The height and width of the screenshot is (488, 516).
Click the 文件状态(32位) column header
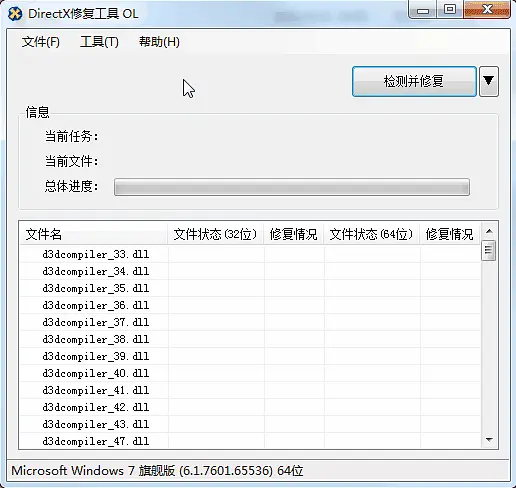(x=215, y=234)
